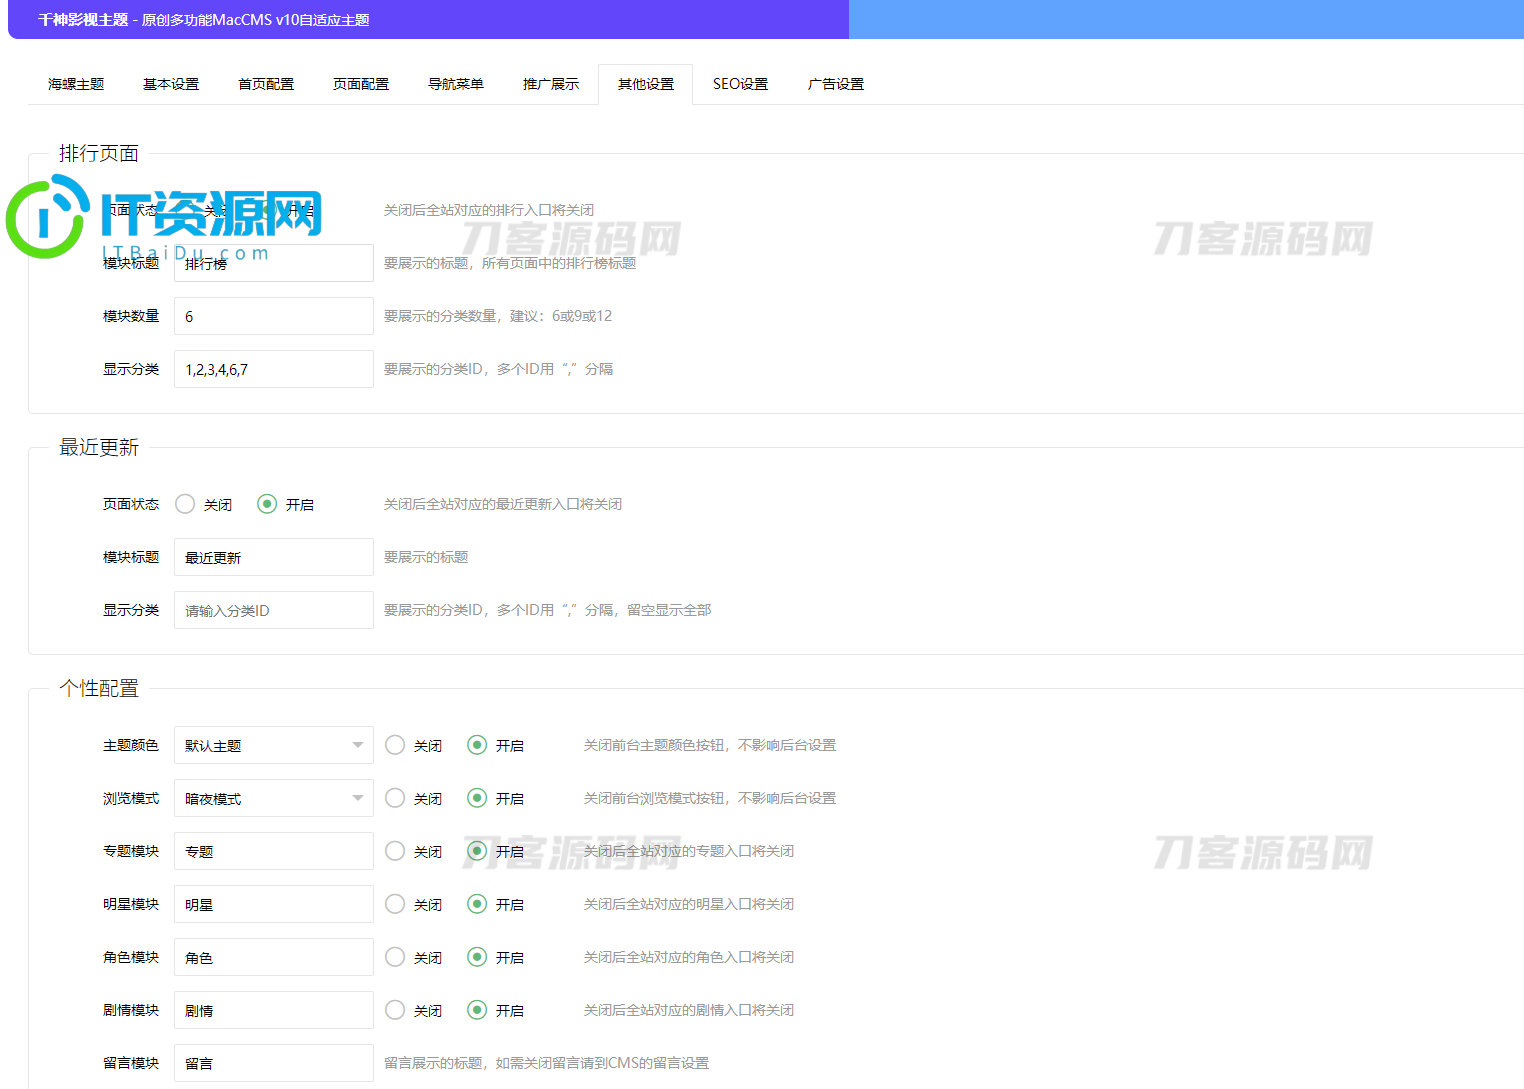This screenshot has height=1089, width=1524.
Task: Switch to the 基本设置 tab
Action: pos(171,84)
